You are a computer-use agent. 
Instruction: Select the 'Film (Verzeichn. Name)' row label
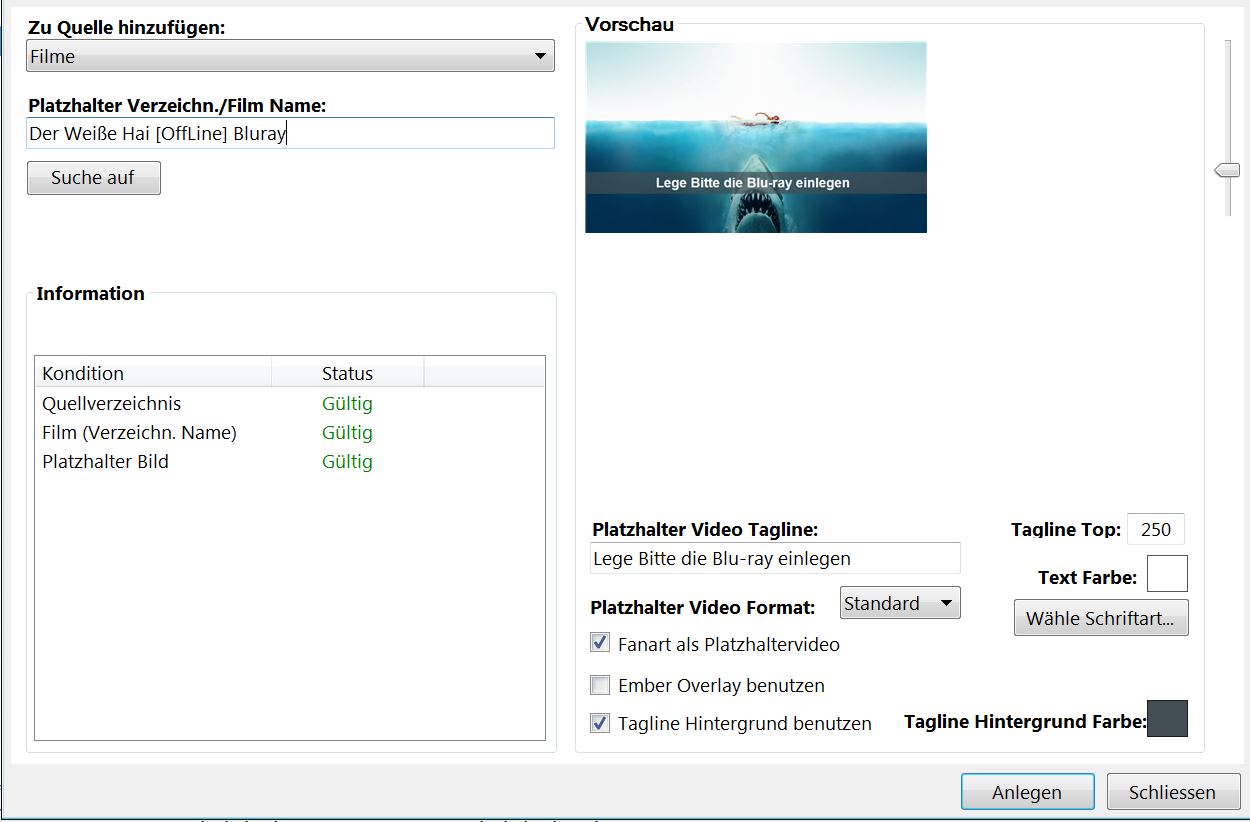(x=139, y=432)
